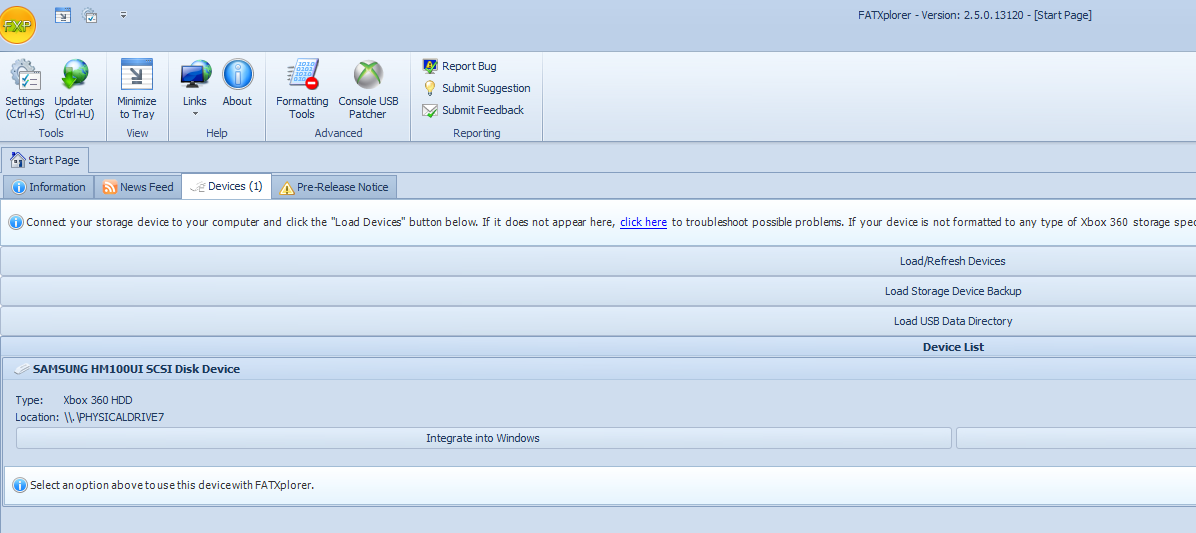Expand the Links dropdown
1196x533 pixels.
click(195, 88)
